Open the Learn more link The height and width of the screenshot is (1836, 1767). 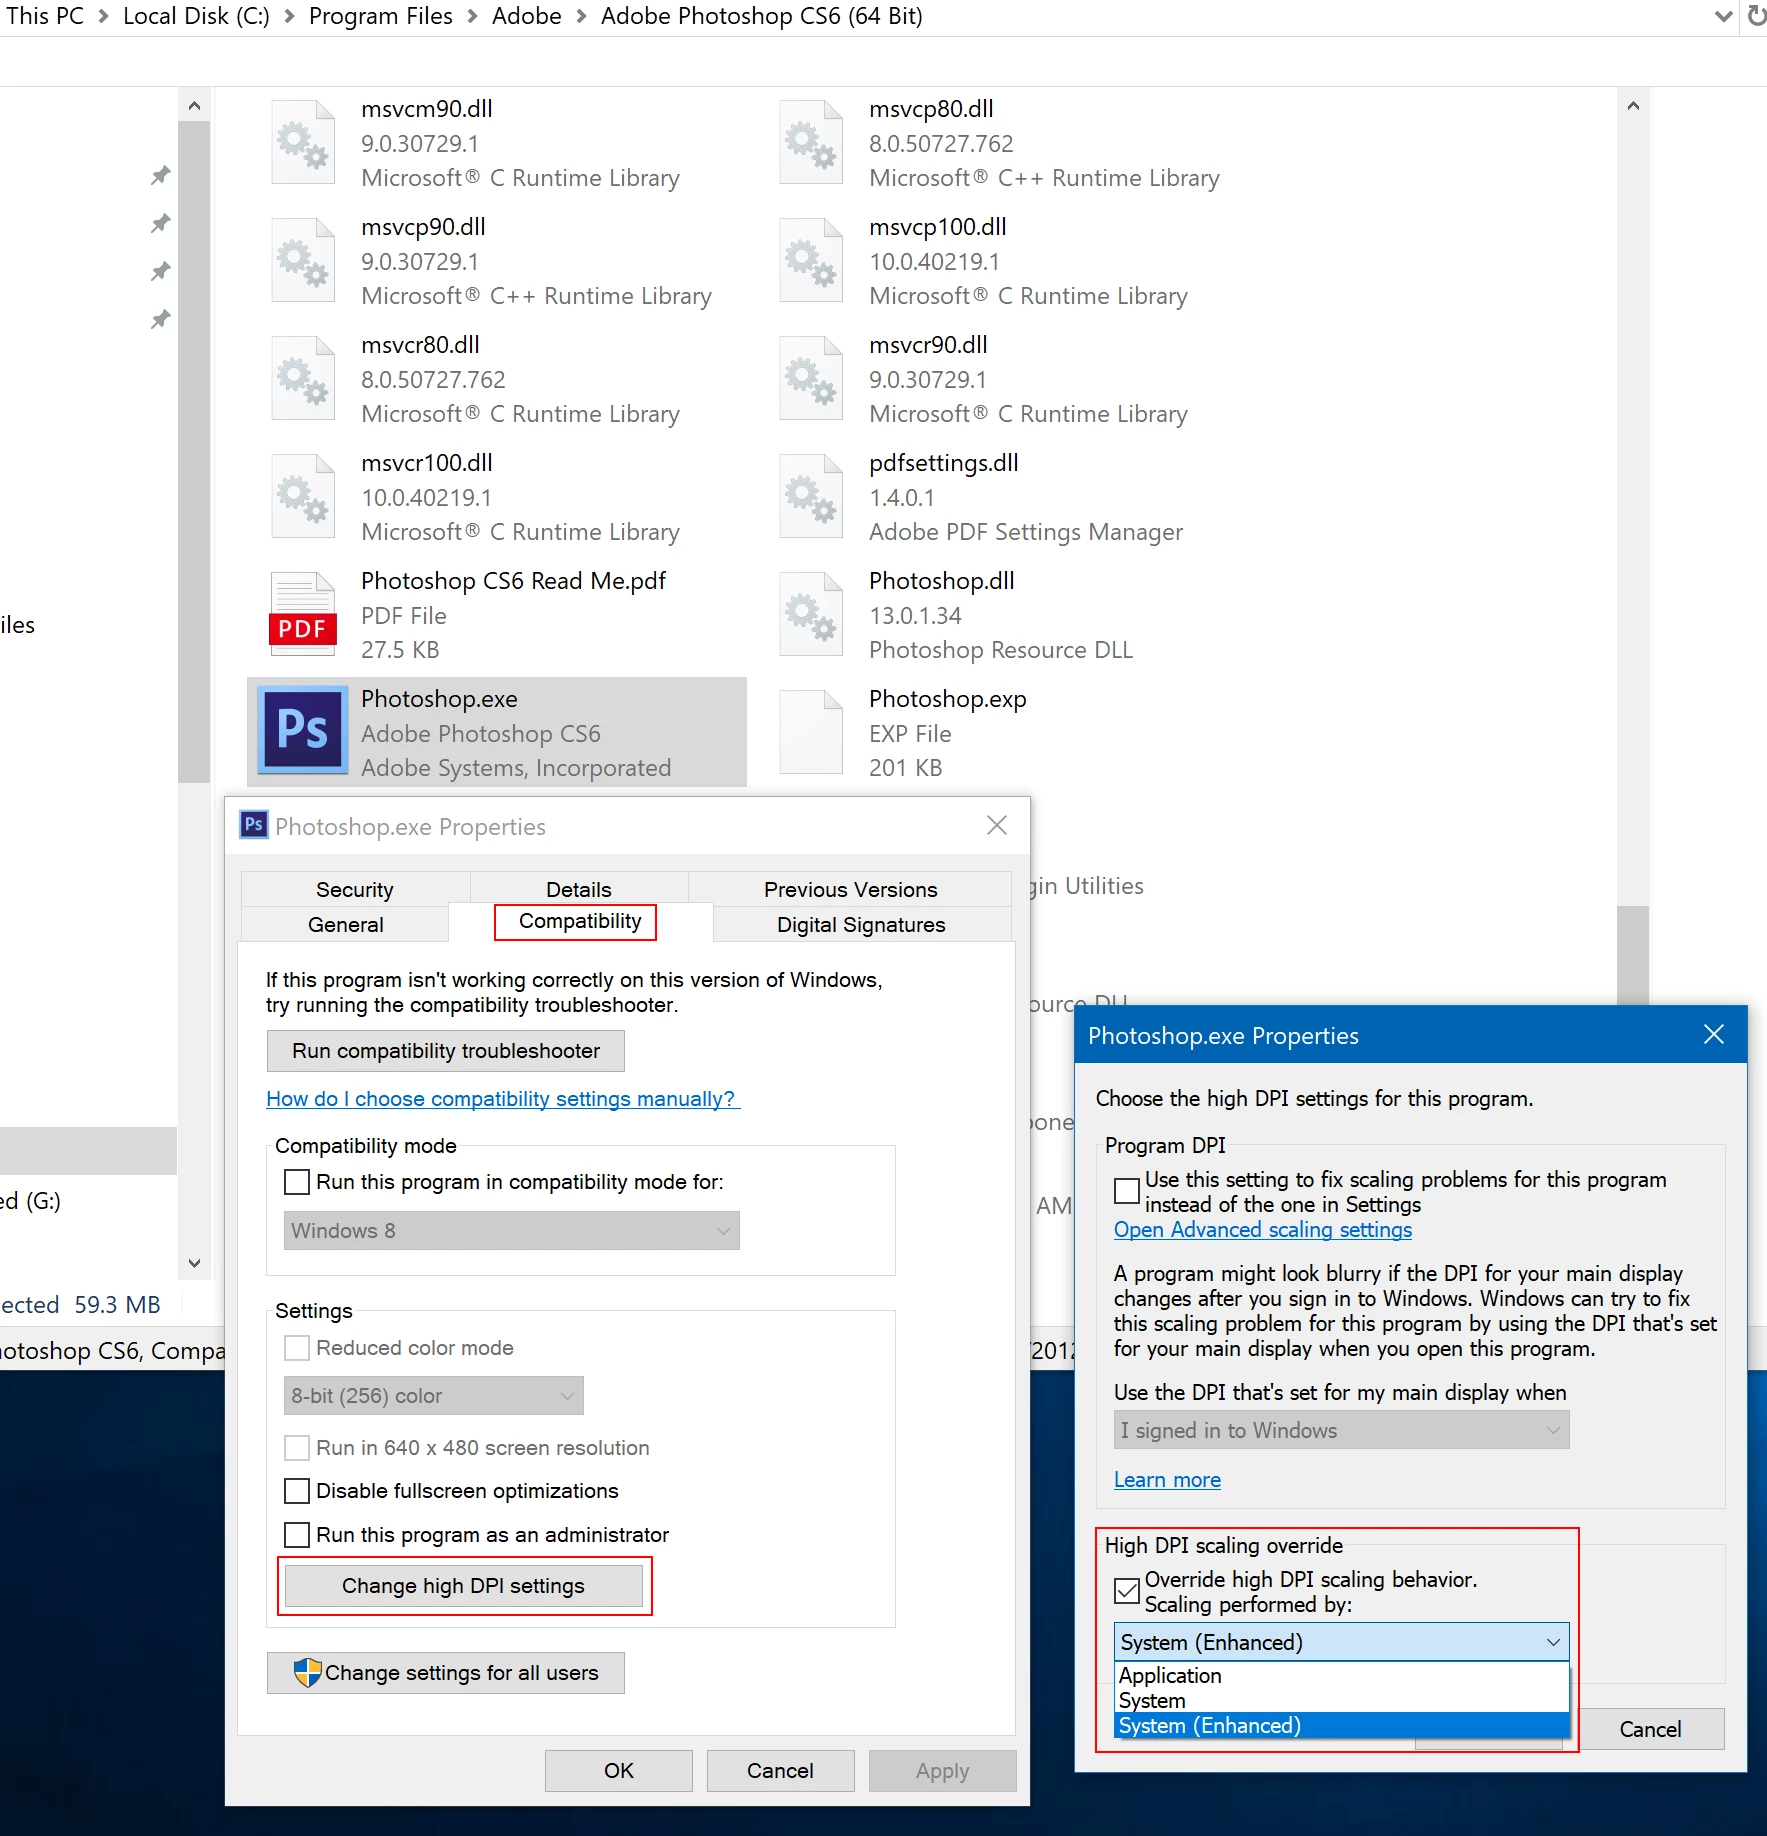click(x=1168, y=1480)
